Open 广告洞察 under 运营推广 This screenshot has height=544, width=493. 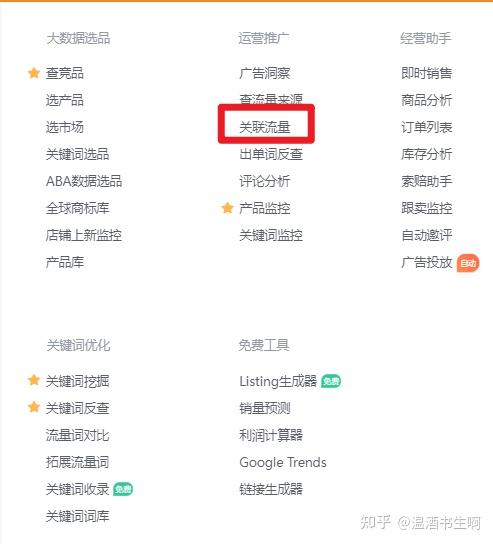(265, 73)
